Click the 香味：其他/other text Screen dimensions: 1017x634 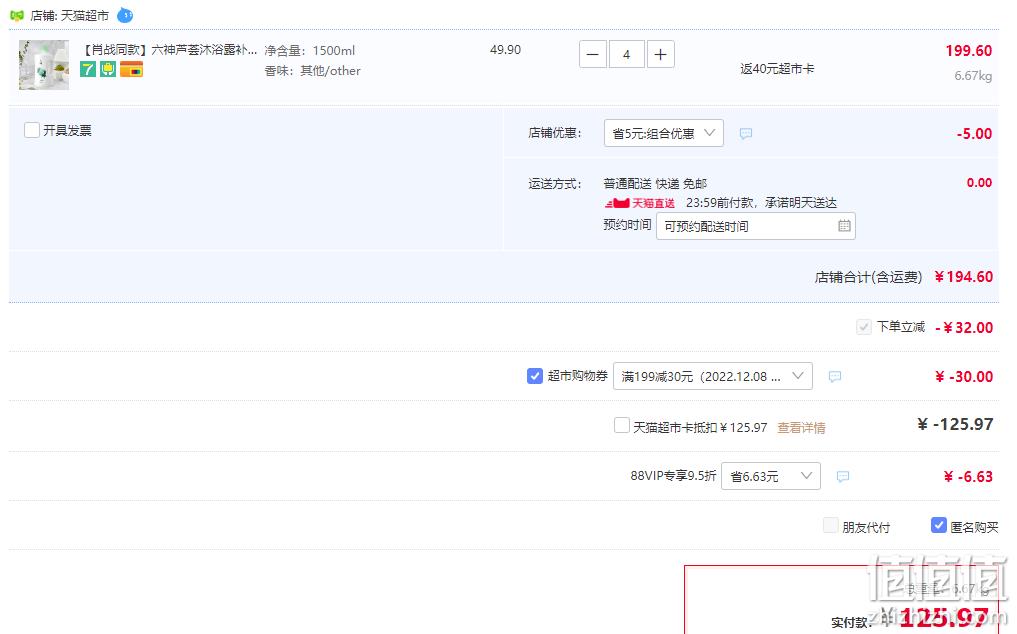[x=313, y=71]
